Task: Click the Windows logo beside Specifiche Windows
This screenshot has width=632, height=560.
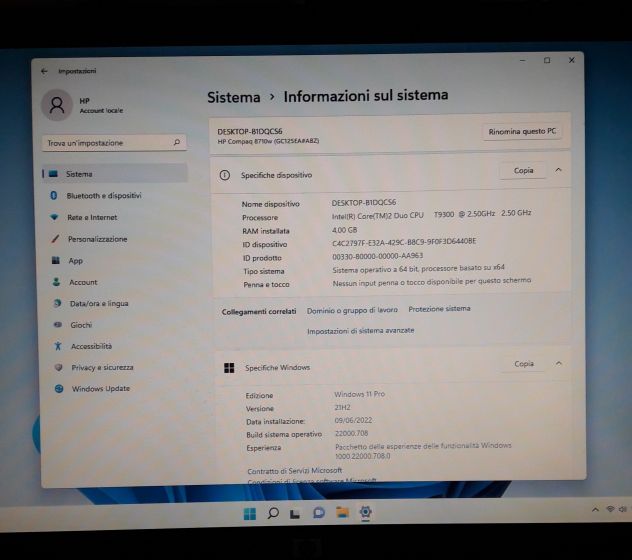Action: coord(229,368)
